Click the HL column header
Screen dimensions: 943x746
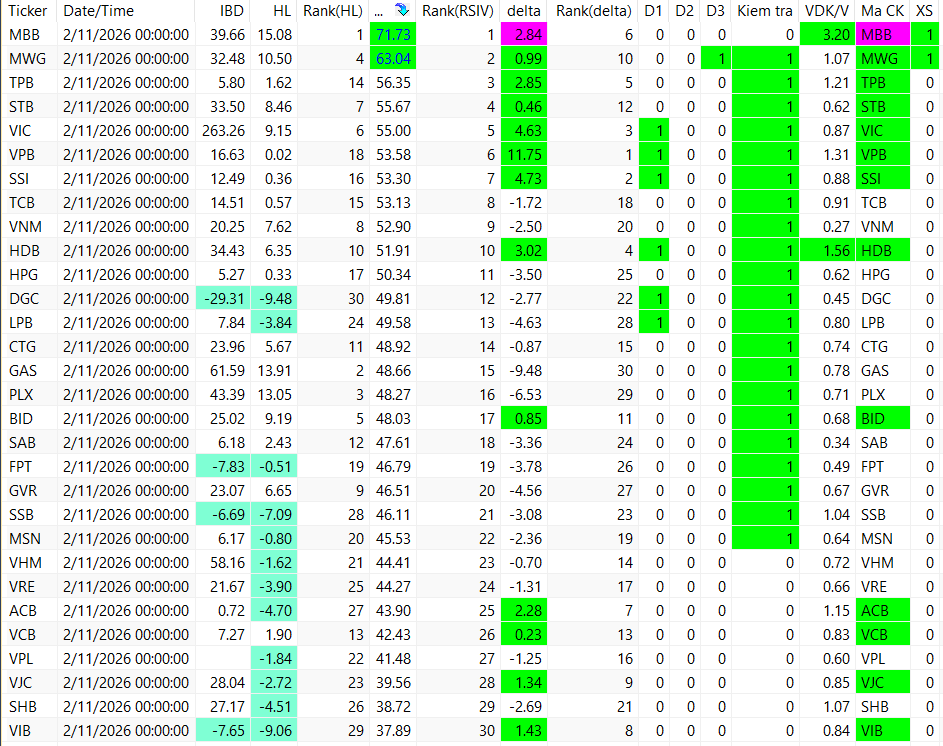(281, 11)
